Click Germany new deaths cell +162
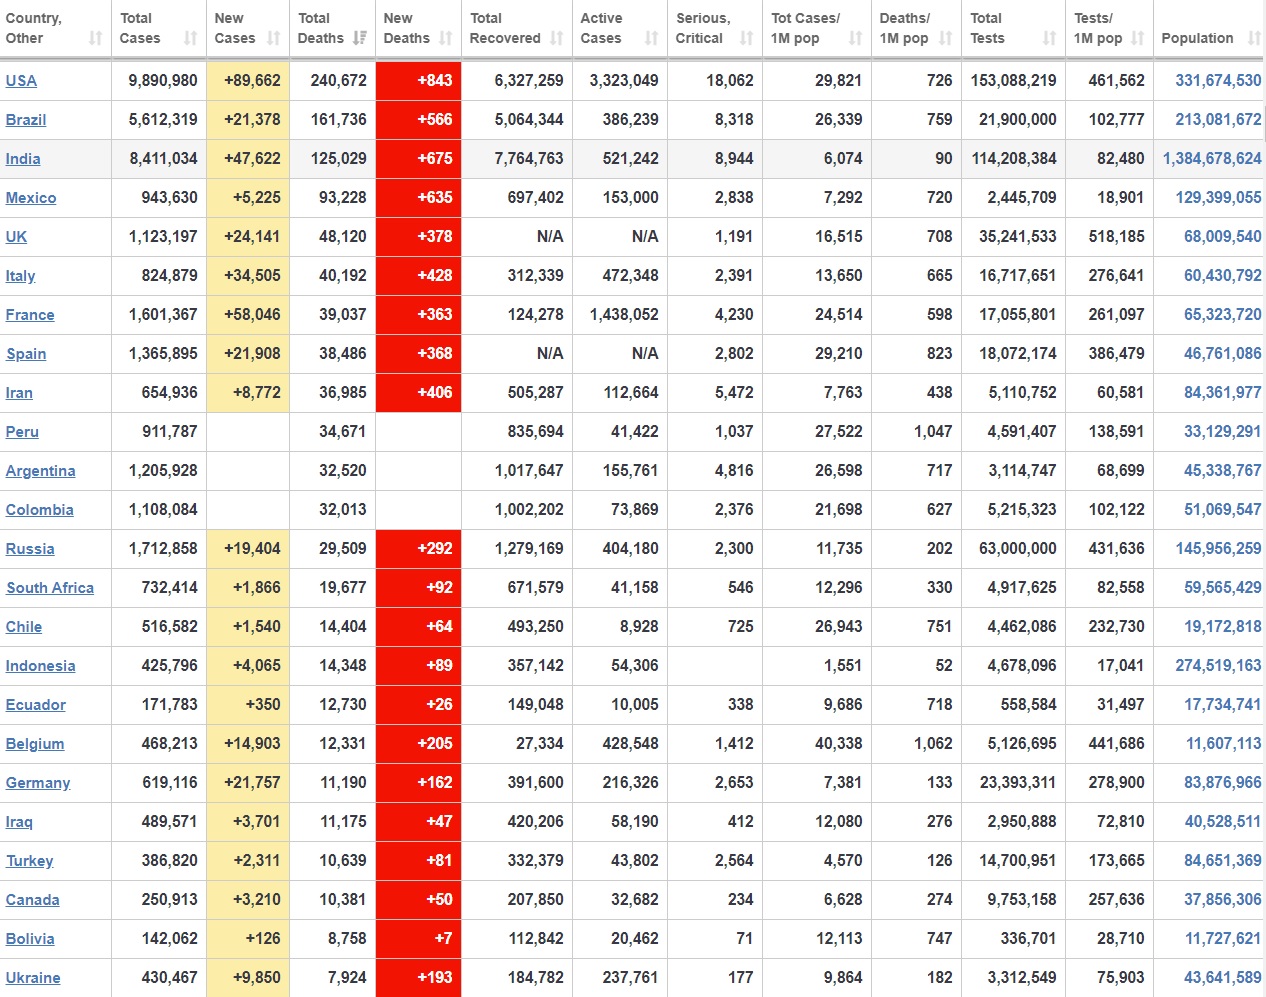This screenshot has width=1266, height=997. pyautogui.click(x=418, y=782)
